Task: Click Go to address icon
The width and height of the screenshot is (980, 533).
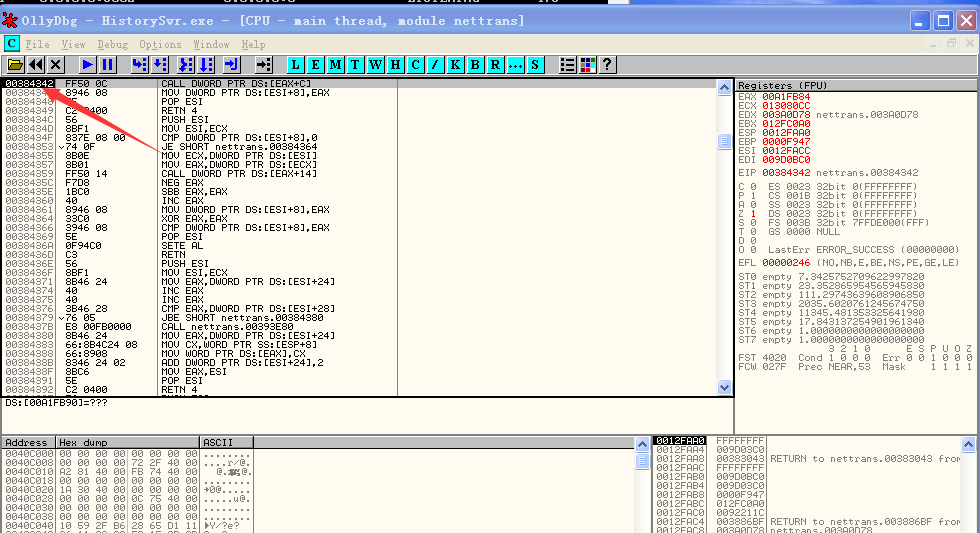Action: click(264, 64)
